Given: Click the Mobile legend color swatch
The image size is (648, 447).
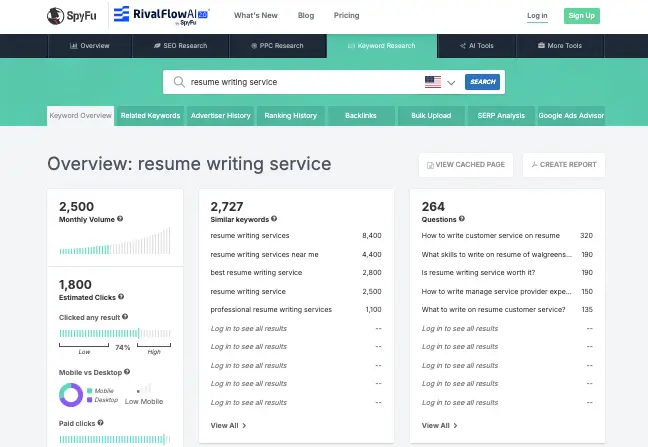Looking at the screenshot, I should pos(90,390).
